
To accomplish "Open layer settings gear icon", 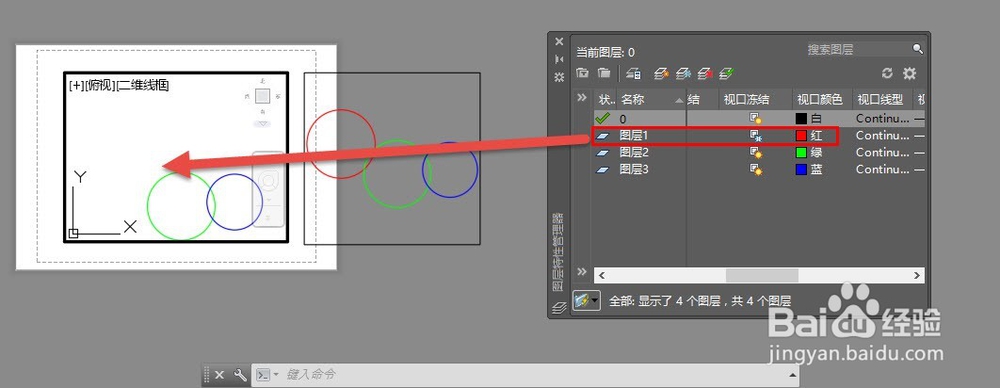I will [909, 73].
